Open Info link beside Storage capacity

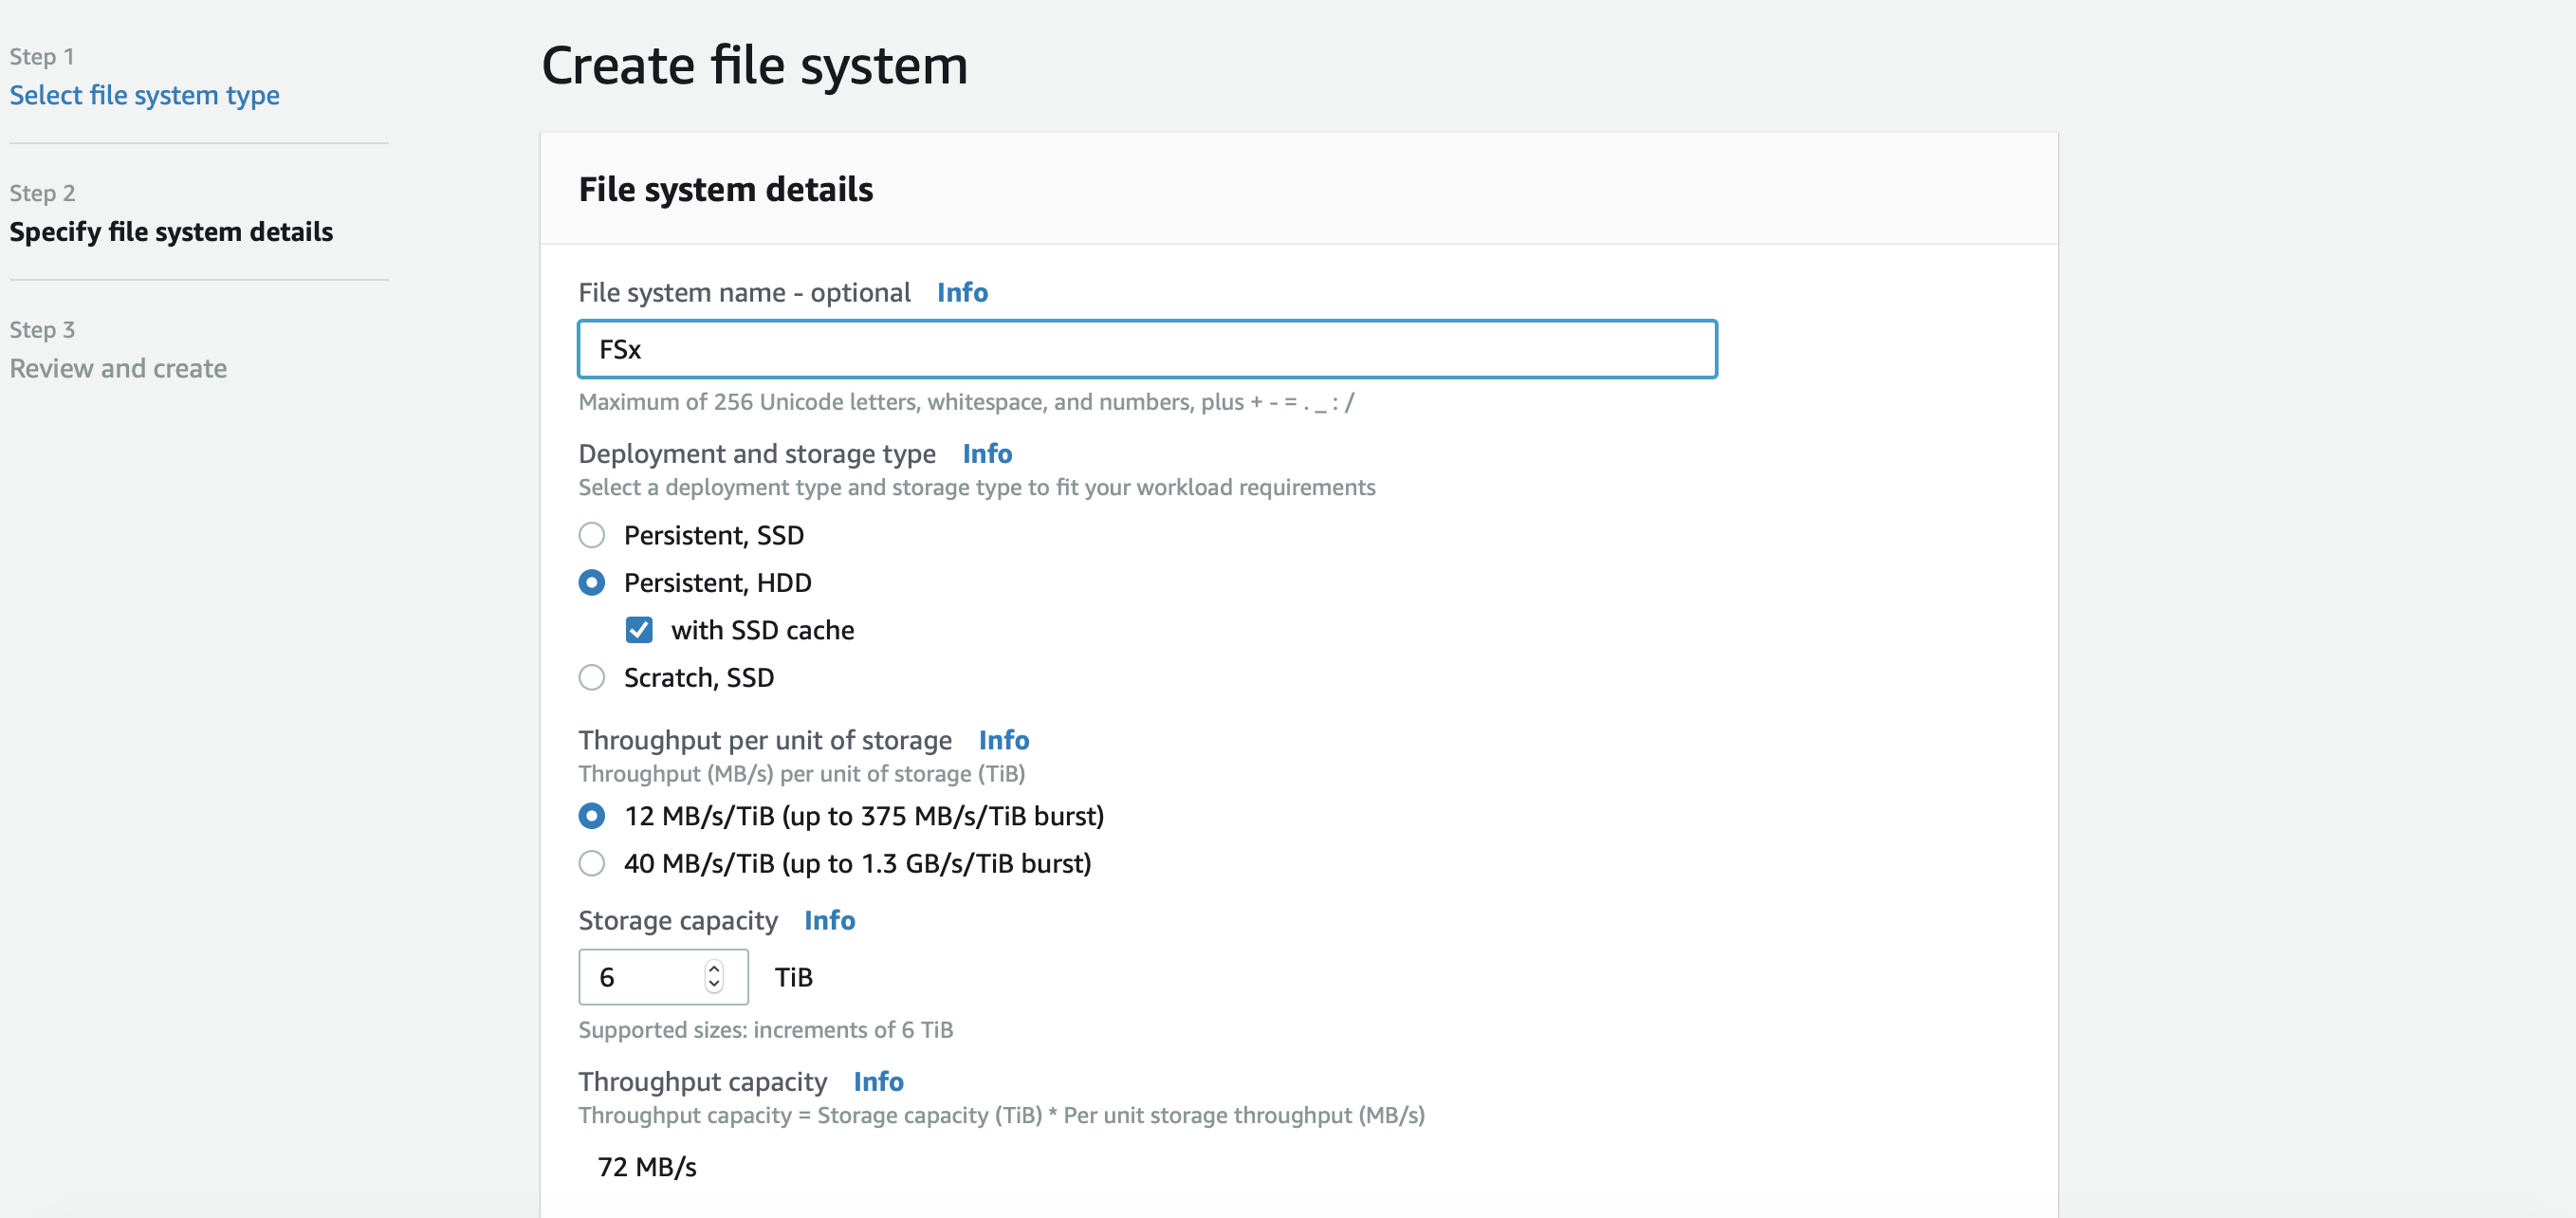click(829, 920)
